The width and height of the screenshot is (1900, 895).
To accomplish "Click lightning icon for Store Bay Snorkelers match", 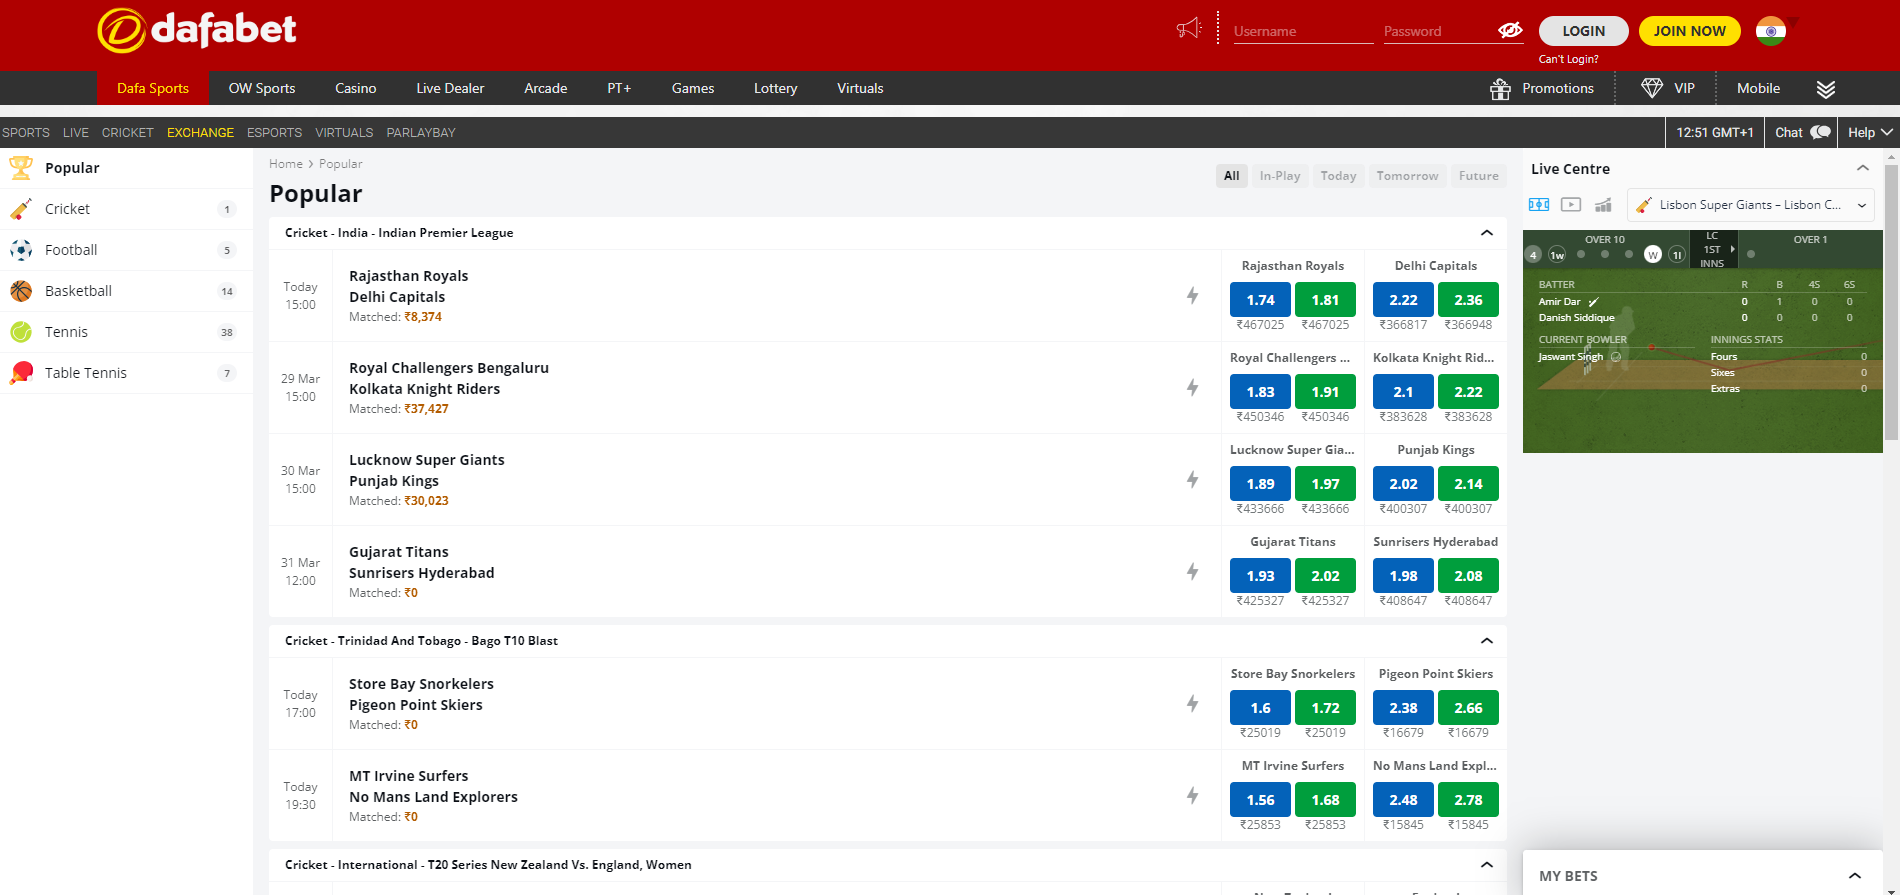I will coord(1192,703).
